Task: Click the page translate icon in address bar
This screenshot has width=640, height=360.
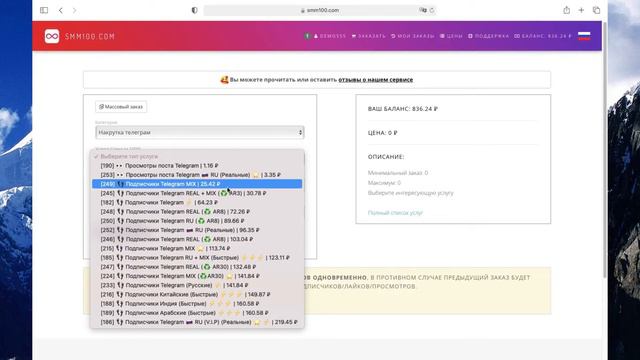Action: click(423, 10)
